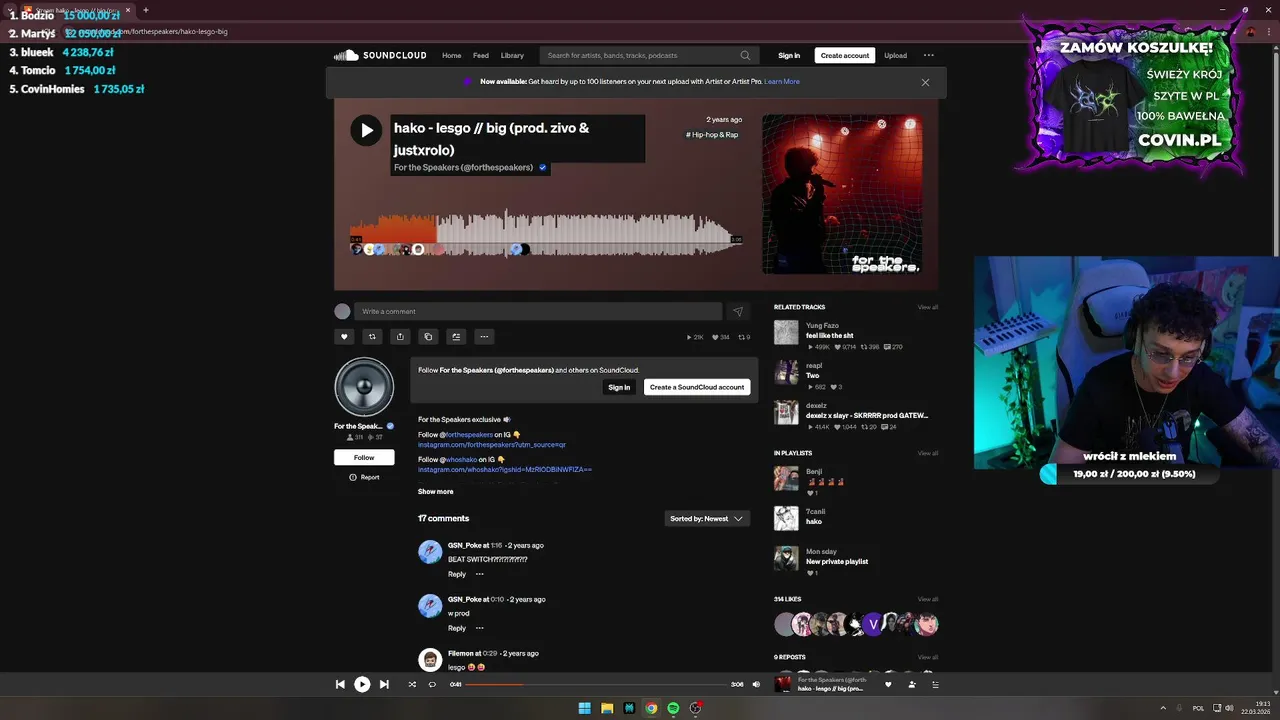Follow artist via player bar icon
Image resolution: width=1280 pixels, height=720 pixels.
coord(912,684)
